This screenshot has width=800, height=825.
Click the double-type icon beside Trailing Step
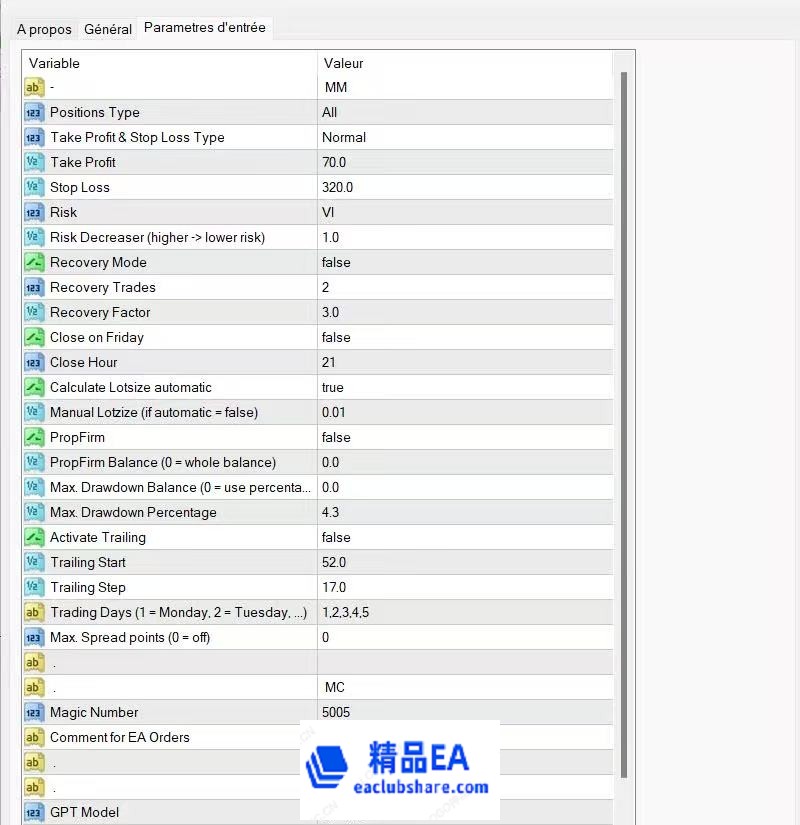[34, 588]
